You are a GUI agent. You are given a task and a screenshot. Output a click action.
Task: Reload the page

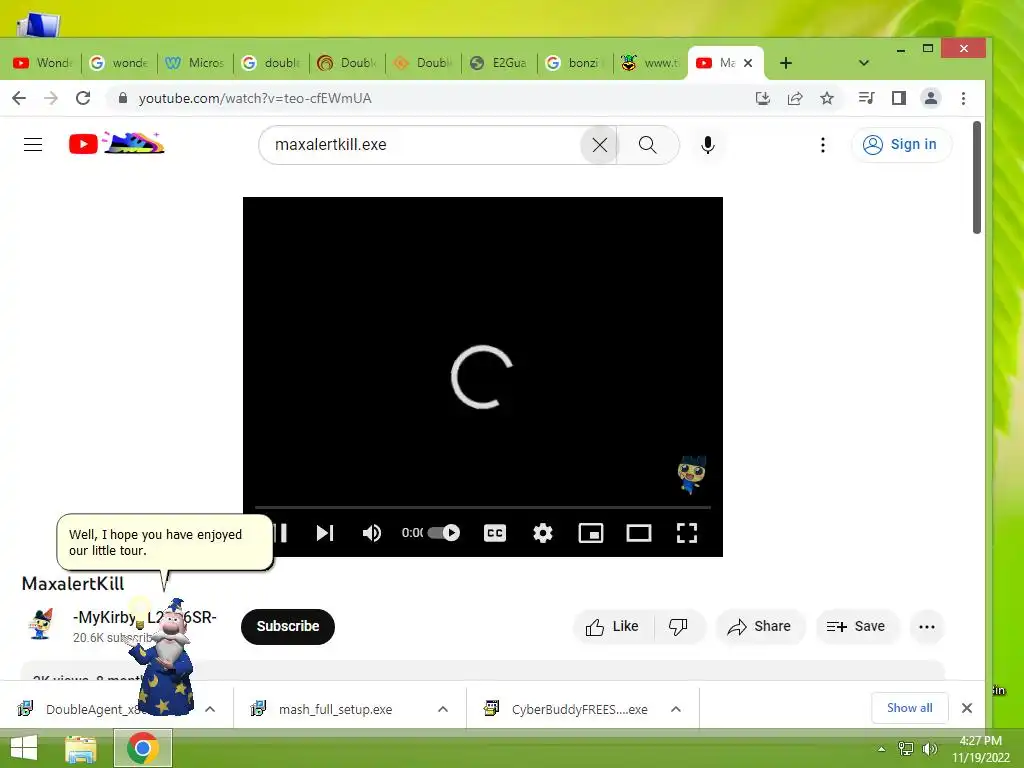point(83,98)
